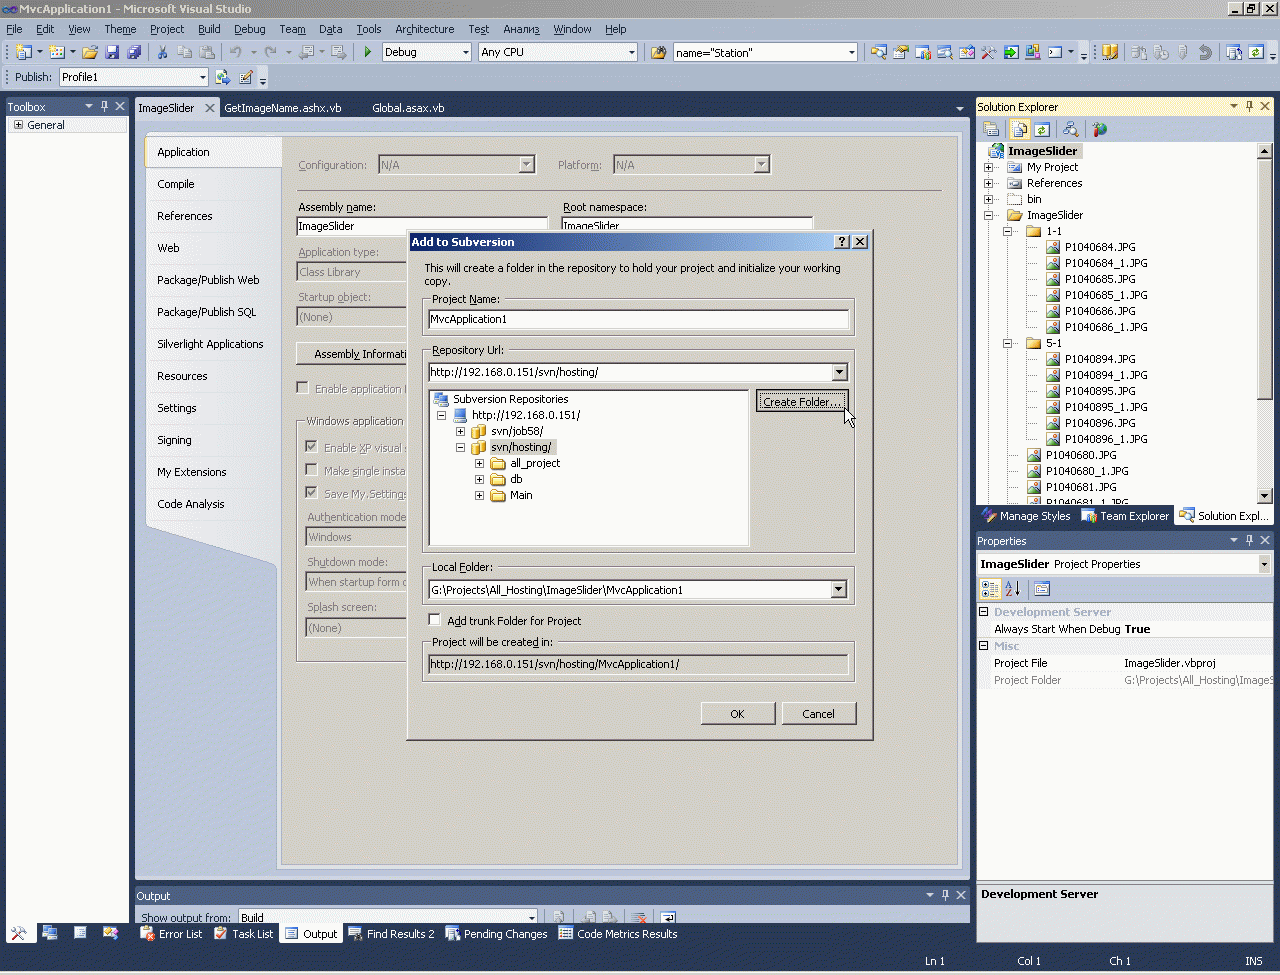Toggle Enable application framework checkbox
The width and height of the screenshot is (1280, 975).
tap(302, 388)
